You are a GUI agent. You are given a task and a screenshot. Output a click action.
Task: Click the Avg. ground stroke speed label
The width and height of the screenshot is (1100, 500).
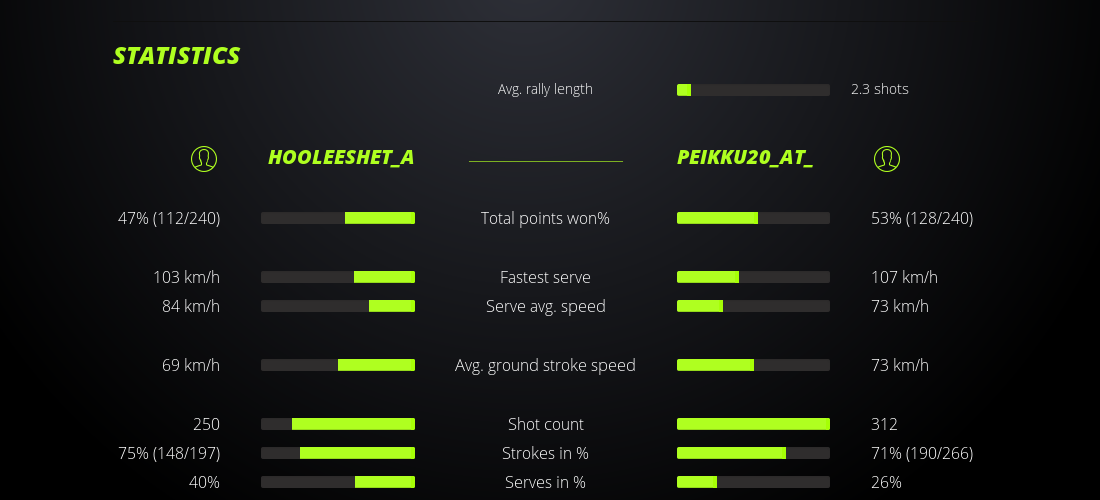pyautogui.click(x=545, y=365)
